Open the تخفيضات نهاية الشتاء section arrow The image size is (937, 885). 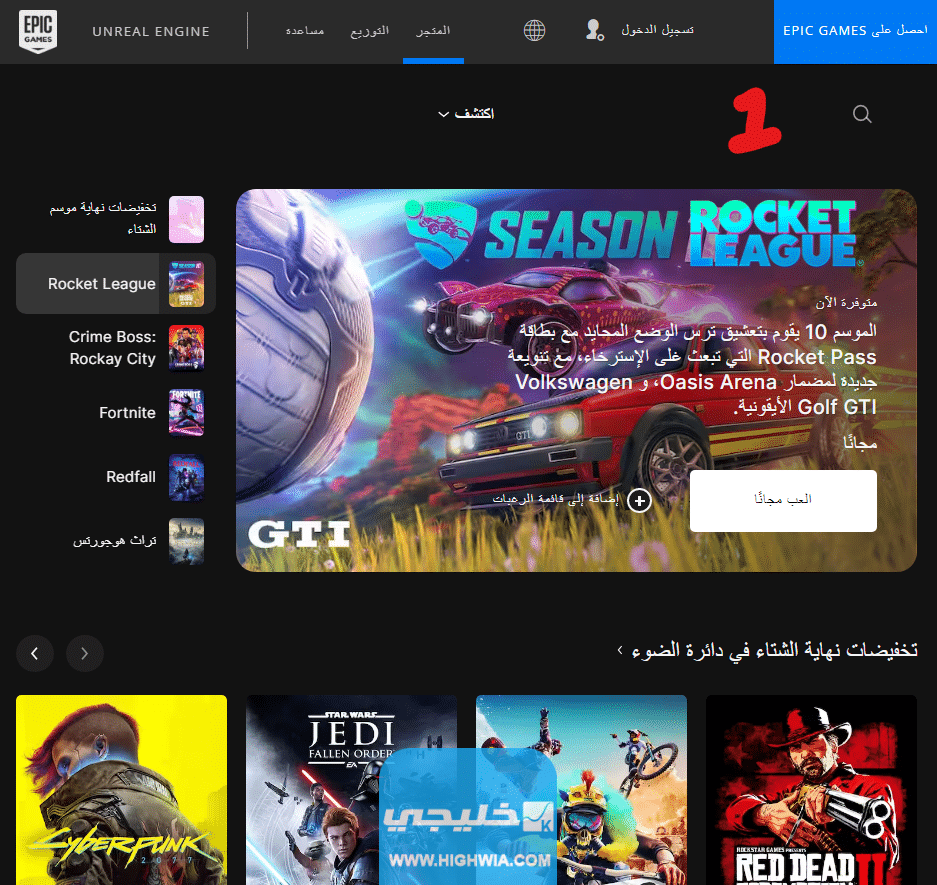(x=620, y=649)
